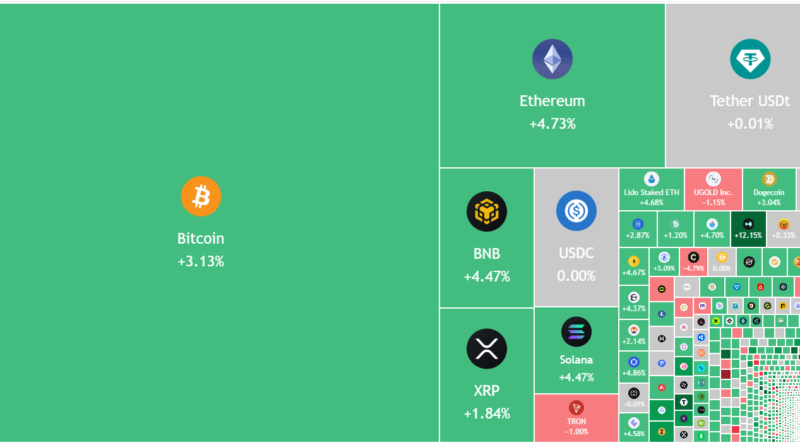Select Bitcoin's +3.13% change value
800x445 pixels.
click(200, 261)
